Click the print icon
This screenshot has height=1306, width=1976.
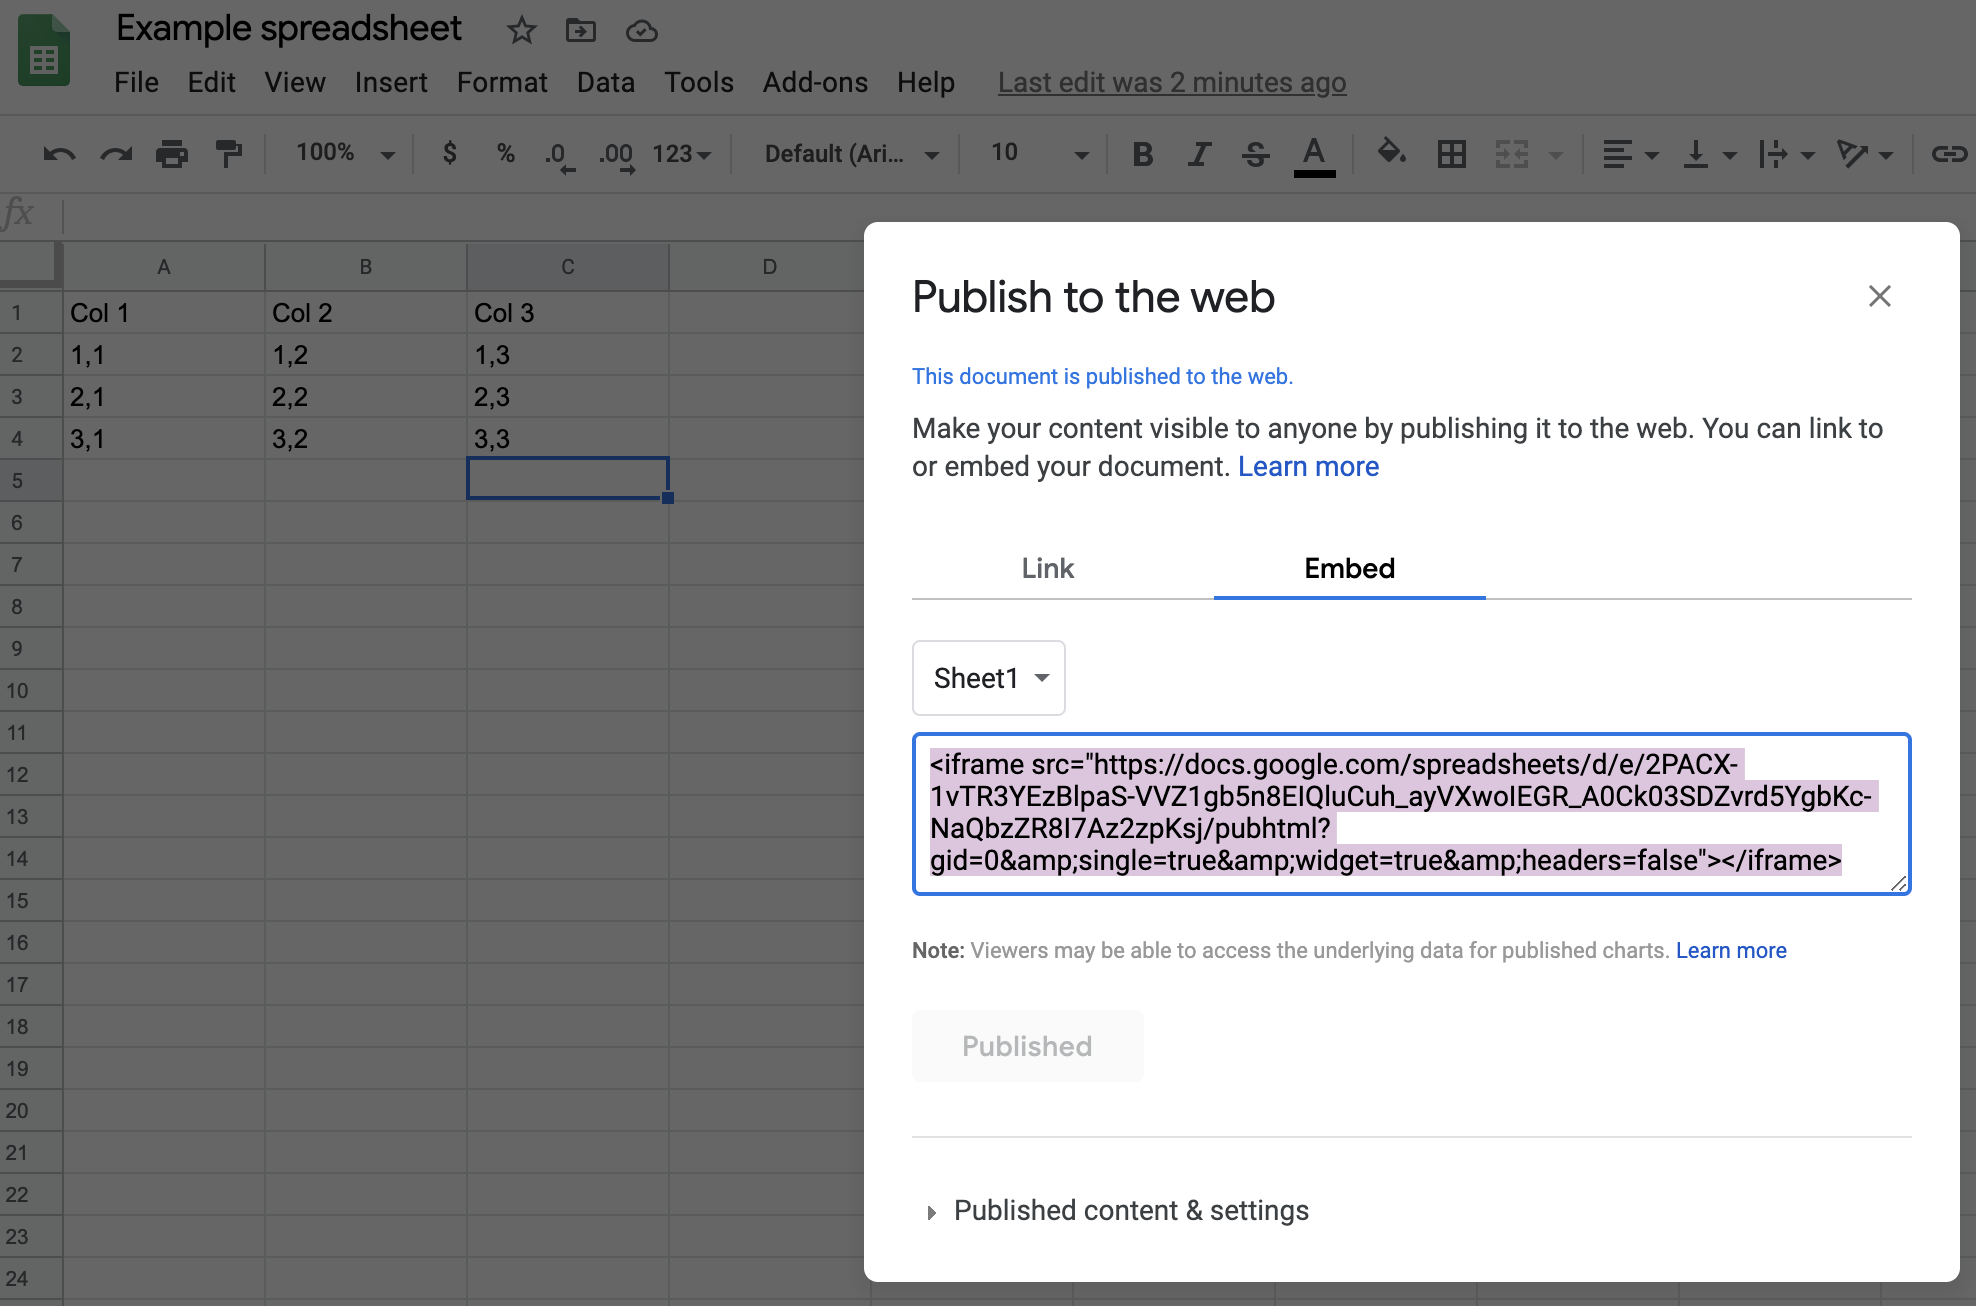172,154
